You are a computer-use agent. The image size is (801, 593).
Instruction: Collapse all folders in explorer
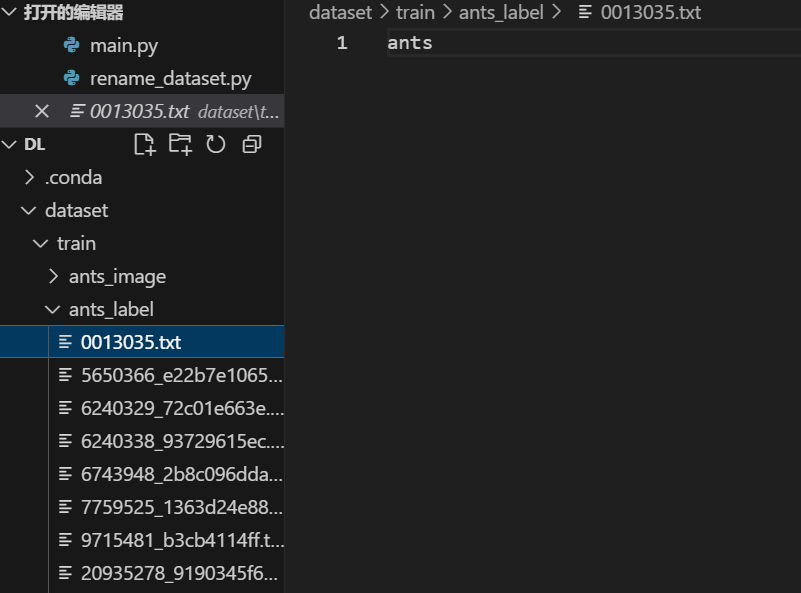pos(252,144)
